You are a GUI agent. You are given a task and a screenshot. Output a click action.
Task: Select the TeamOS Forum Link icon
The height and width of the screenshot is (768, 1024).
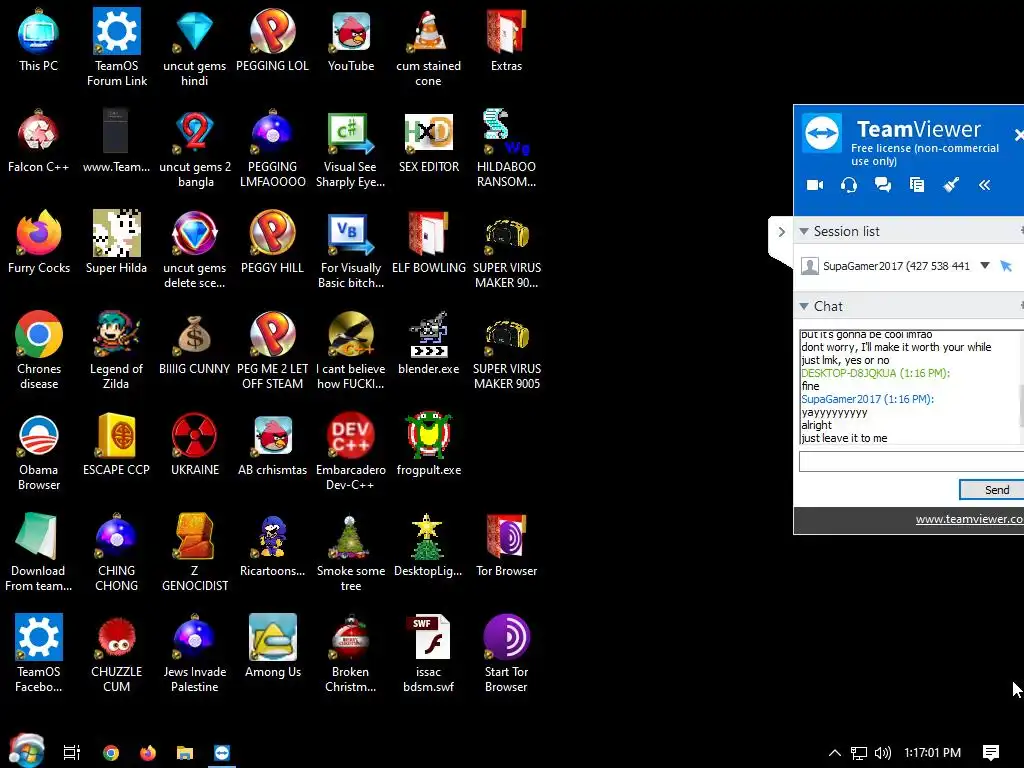pyautogui.click(x=117, y=48)
